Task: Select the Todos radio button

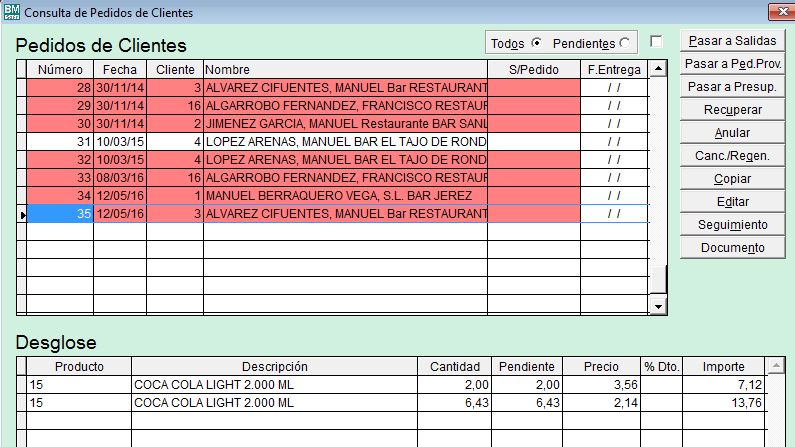Action: (536, 43)
